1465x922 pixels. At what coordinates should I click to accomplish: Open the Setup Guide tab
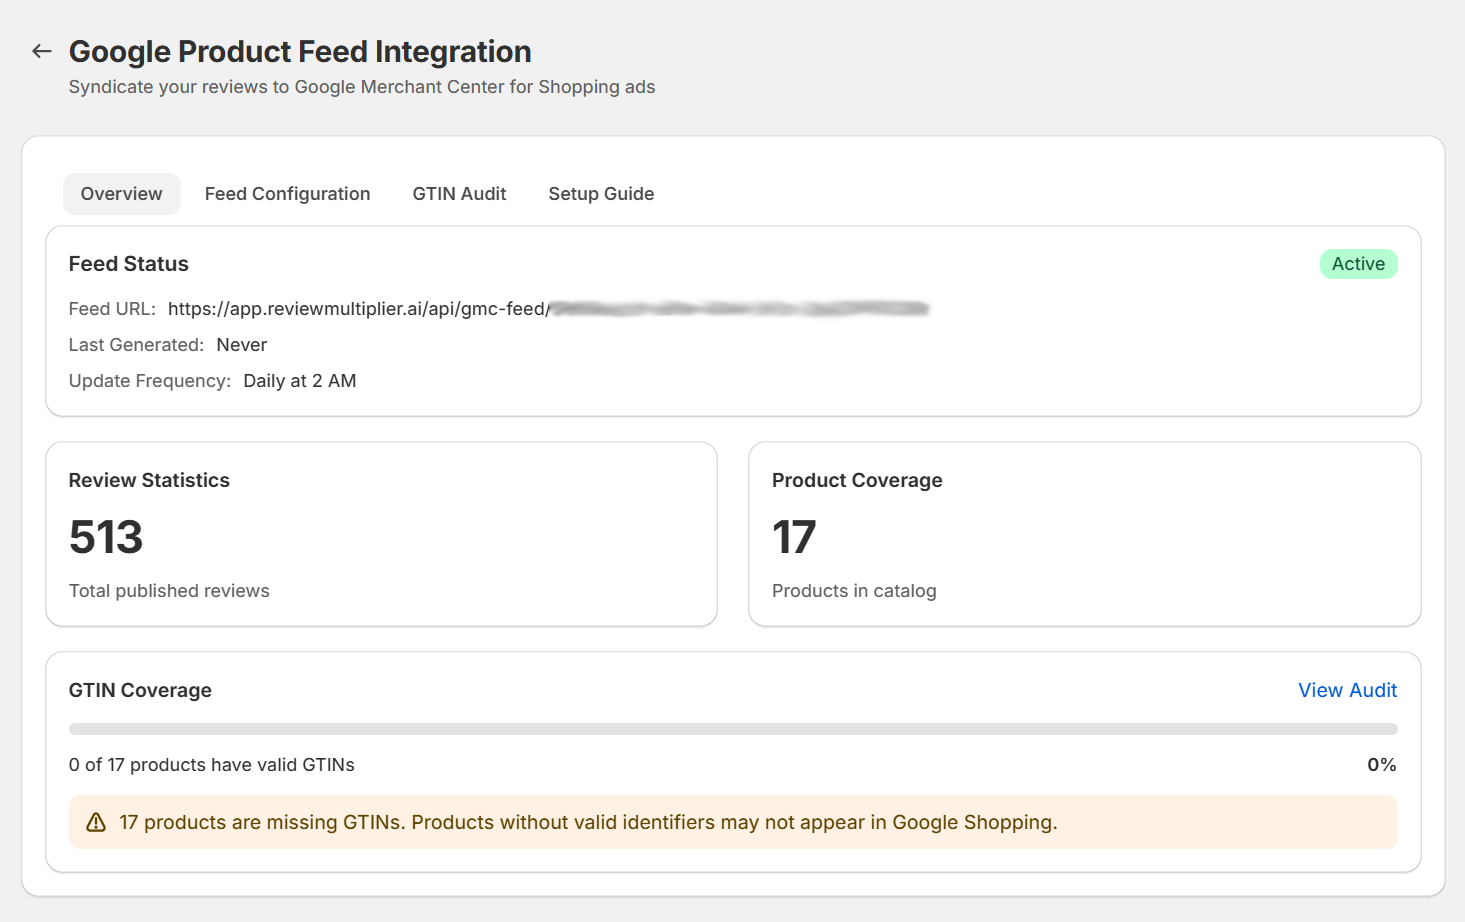point(601,193)
